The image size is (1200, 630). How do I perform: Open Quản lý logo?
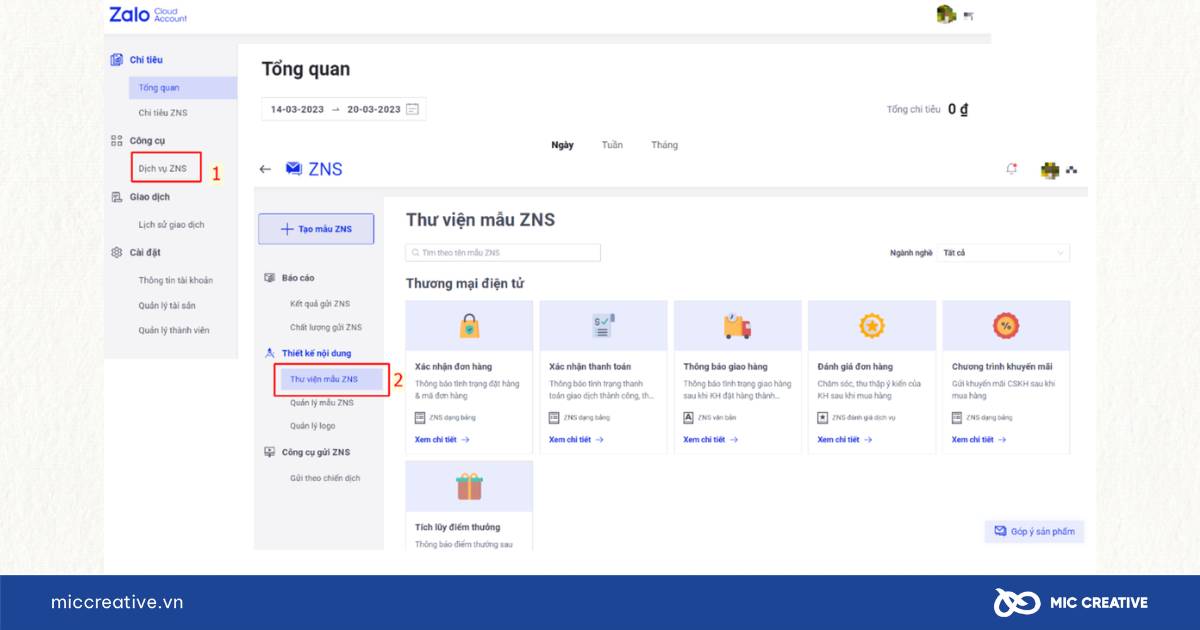pyautogui.click(x=313, y=426)
